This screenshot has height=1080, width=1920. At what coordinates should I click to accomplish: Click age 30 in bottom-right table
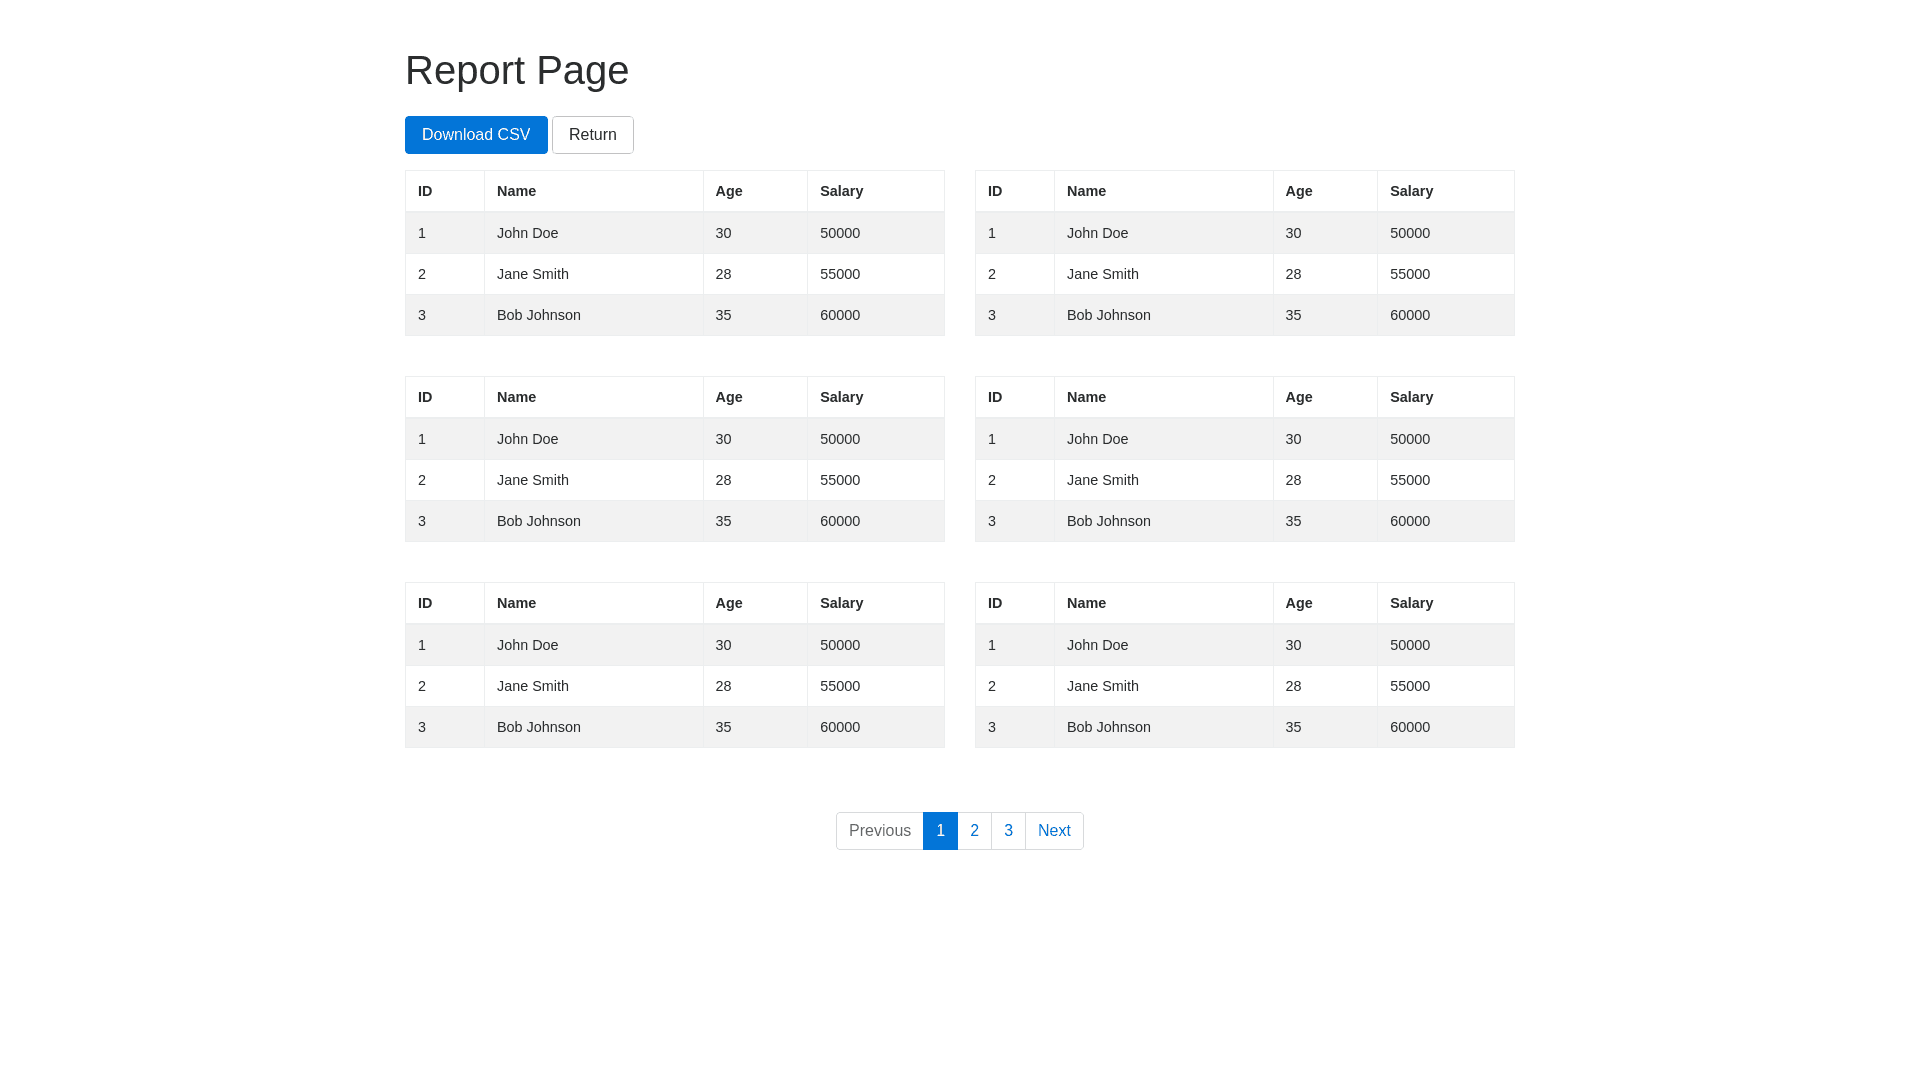pyautogui.click(x=1293, y=645)
